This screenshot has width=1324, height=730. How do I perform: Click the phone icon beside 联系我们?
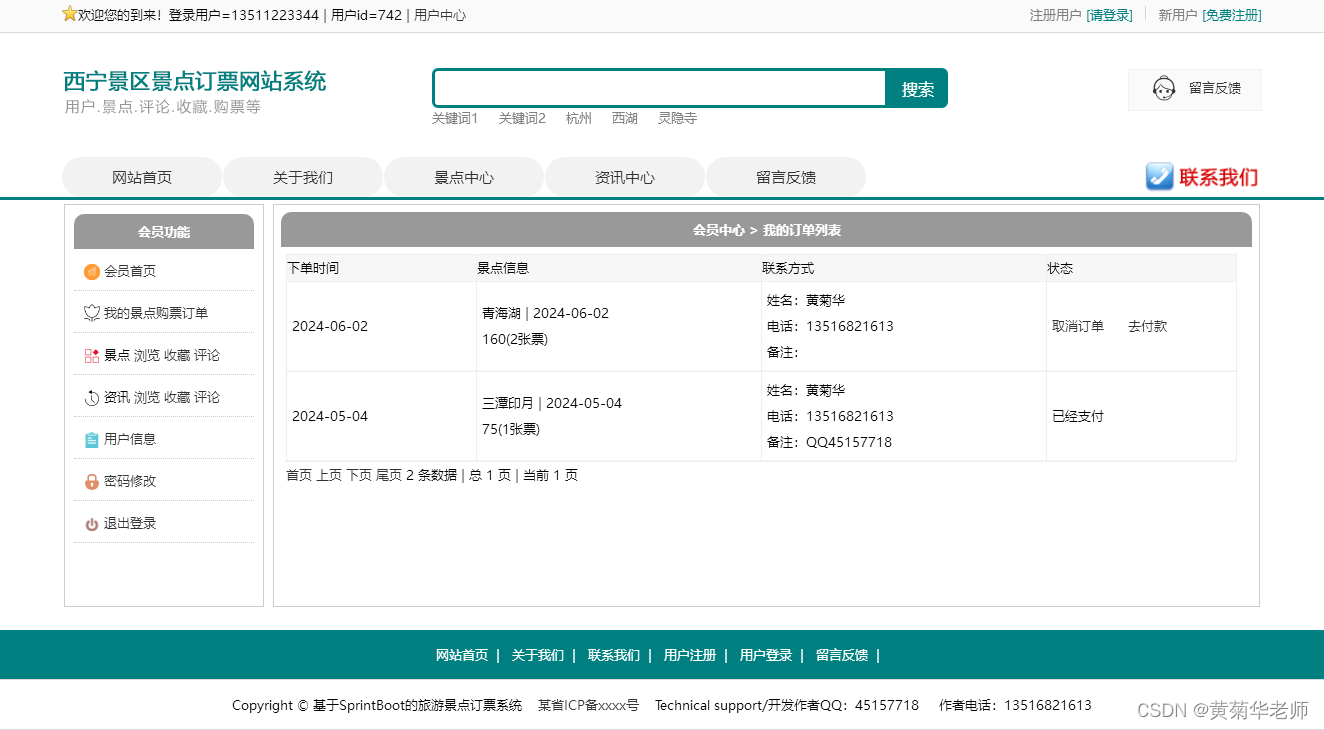(x=1159, y=177)
